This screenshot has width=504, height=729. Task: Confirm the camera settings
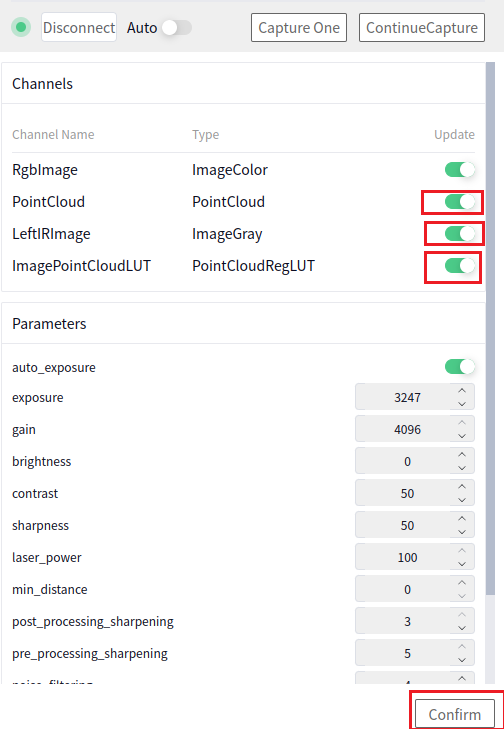click(455, 714)
